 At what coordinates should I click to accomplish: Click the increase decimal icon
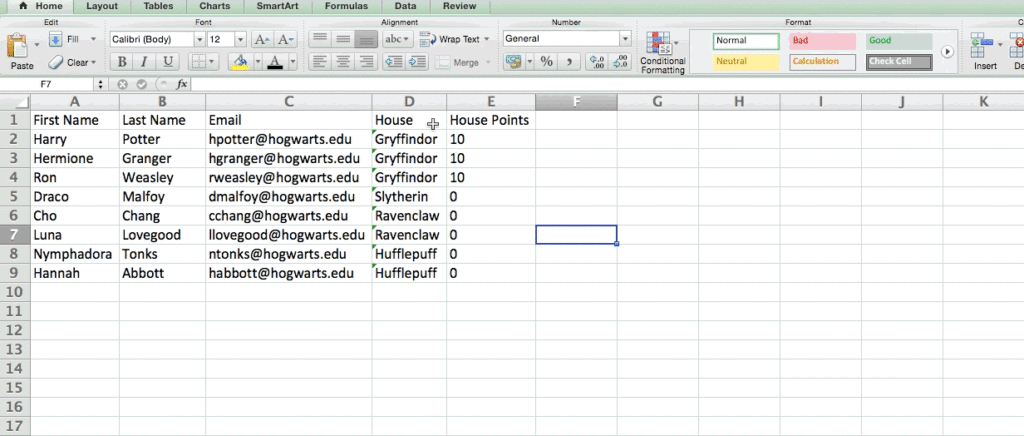click(x=597, y=62)
